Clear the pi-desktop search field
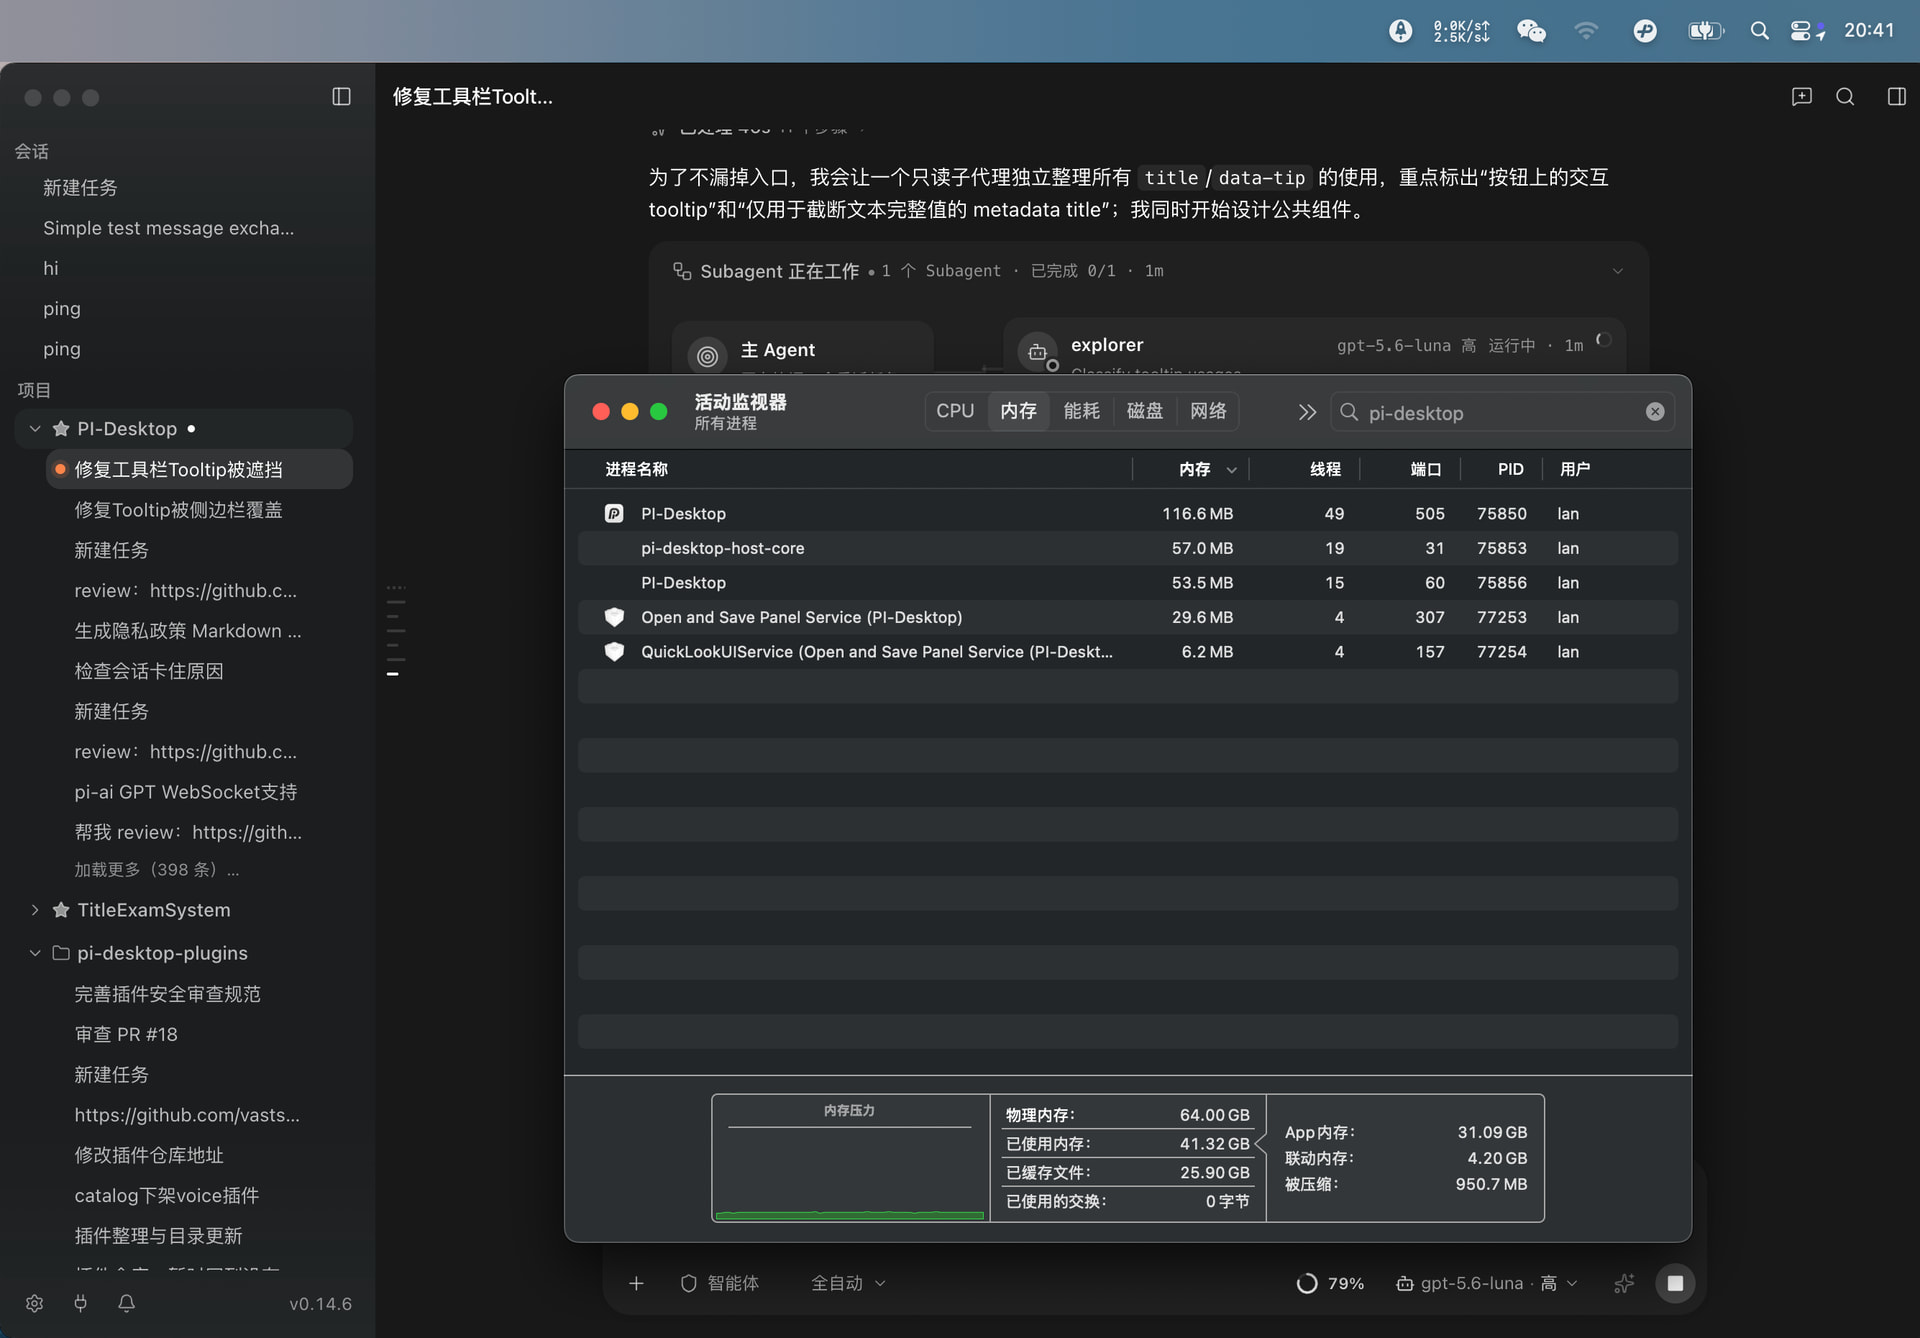Screen dimensions: 1920x1338 point(1655,412)
